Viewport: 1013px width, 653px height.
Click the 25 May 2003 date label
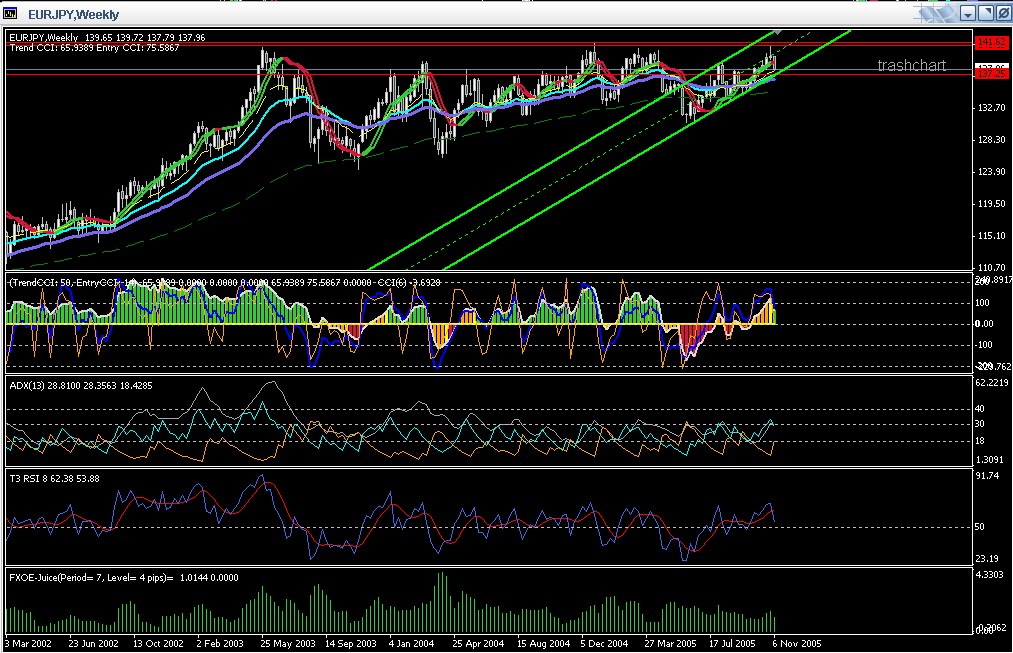coord(287,643)
